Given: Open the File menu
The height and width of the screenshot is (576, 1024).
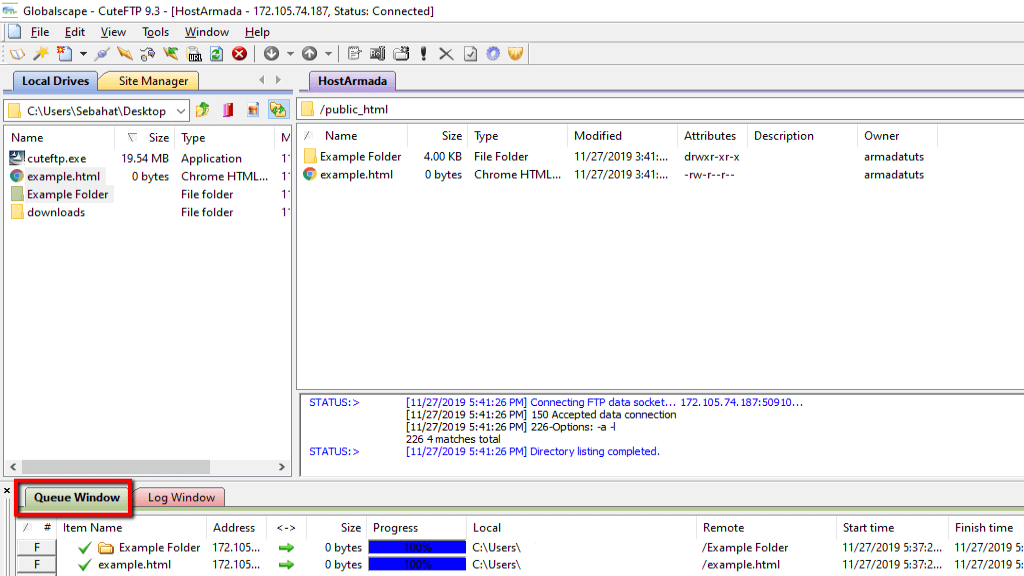Looking at the screenshot, I should coord(40,32).
